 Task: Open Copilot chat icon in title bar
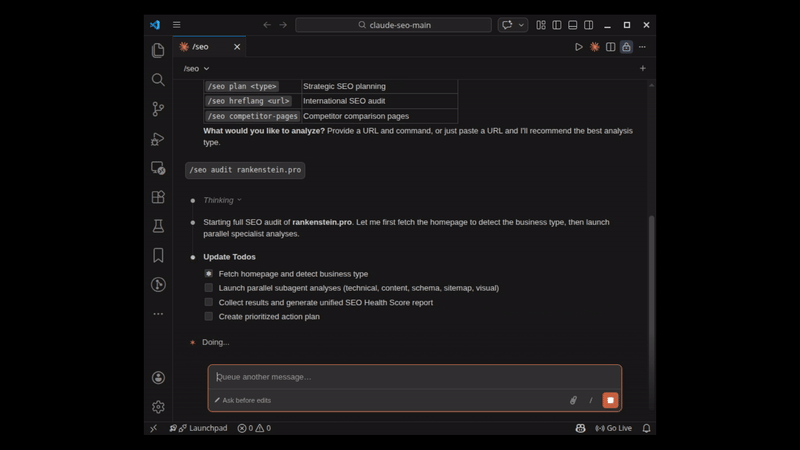[507, 24]
